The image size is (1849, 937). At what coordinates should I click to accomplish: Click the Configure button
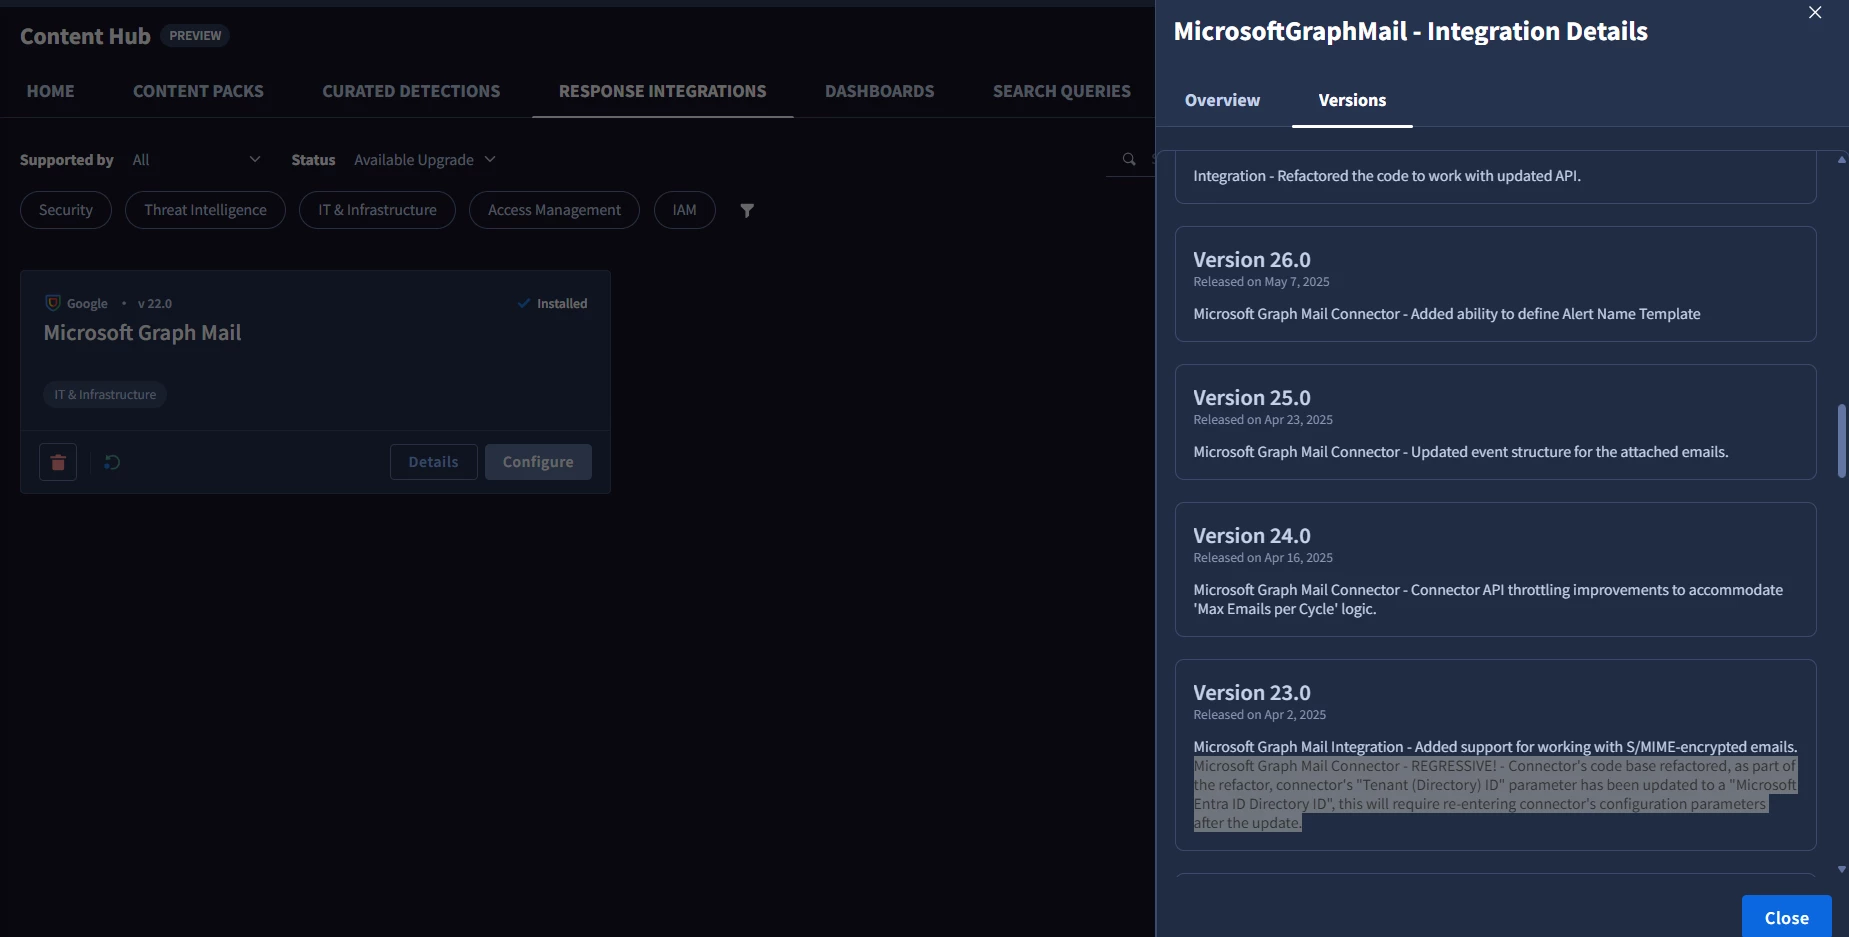[x=538, y=462]
